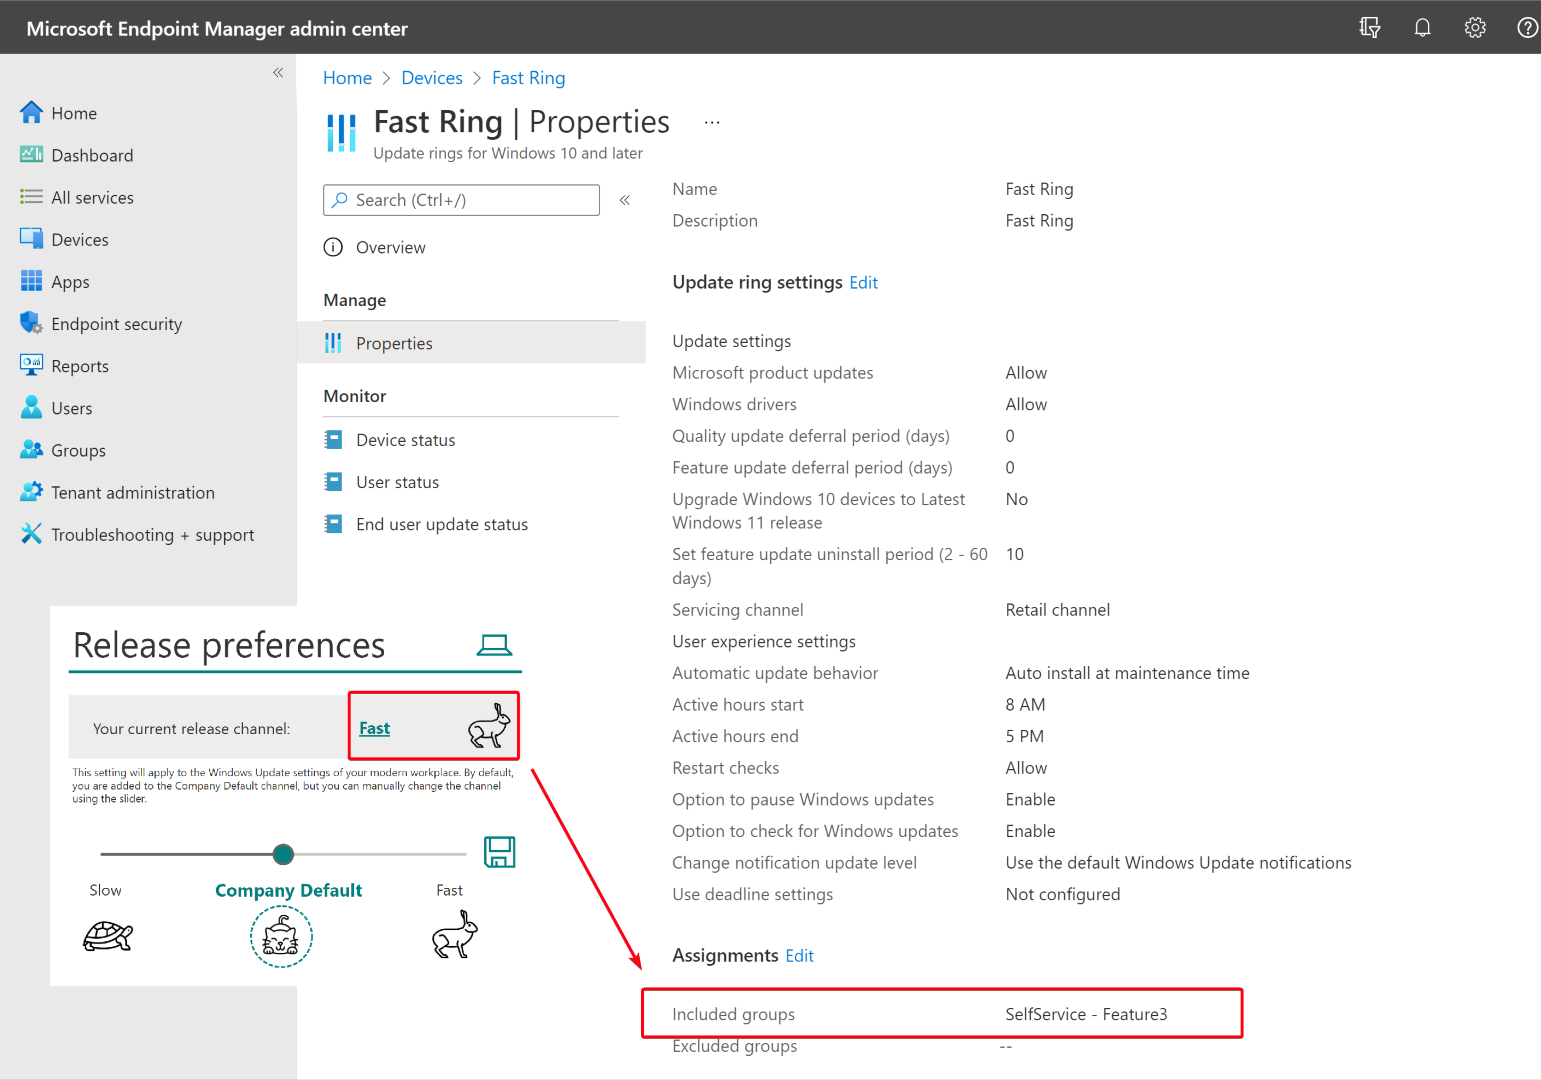Click the Devices monitor icon in sidebar
Image resolution: width=1541 pixels, height=1080 pixels.
tap(32, 239)
